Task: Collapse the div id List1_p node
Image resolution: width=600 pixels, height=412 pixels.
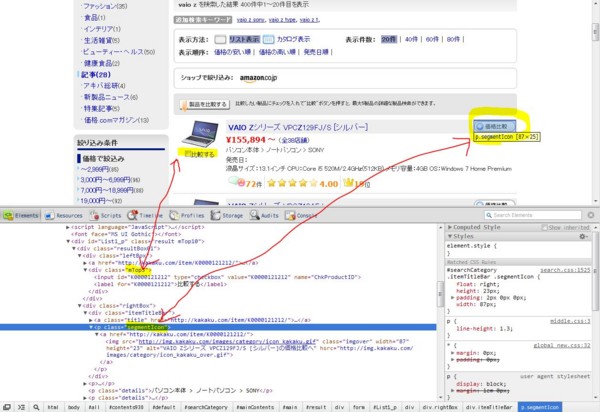Action: click(68, 241)
